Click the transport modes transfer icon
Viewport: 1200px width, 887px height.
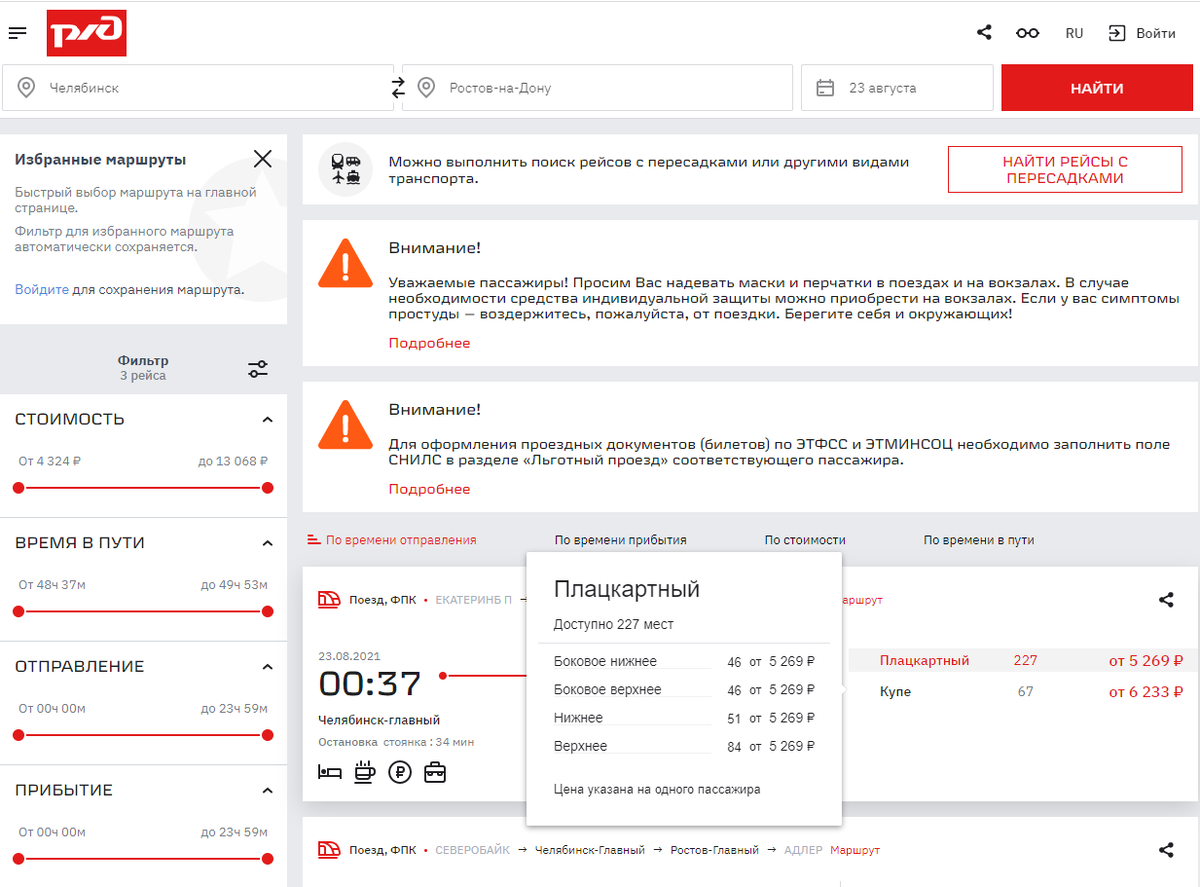(345, 169)
